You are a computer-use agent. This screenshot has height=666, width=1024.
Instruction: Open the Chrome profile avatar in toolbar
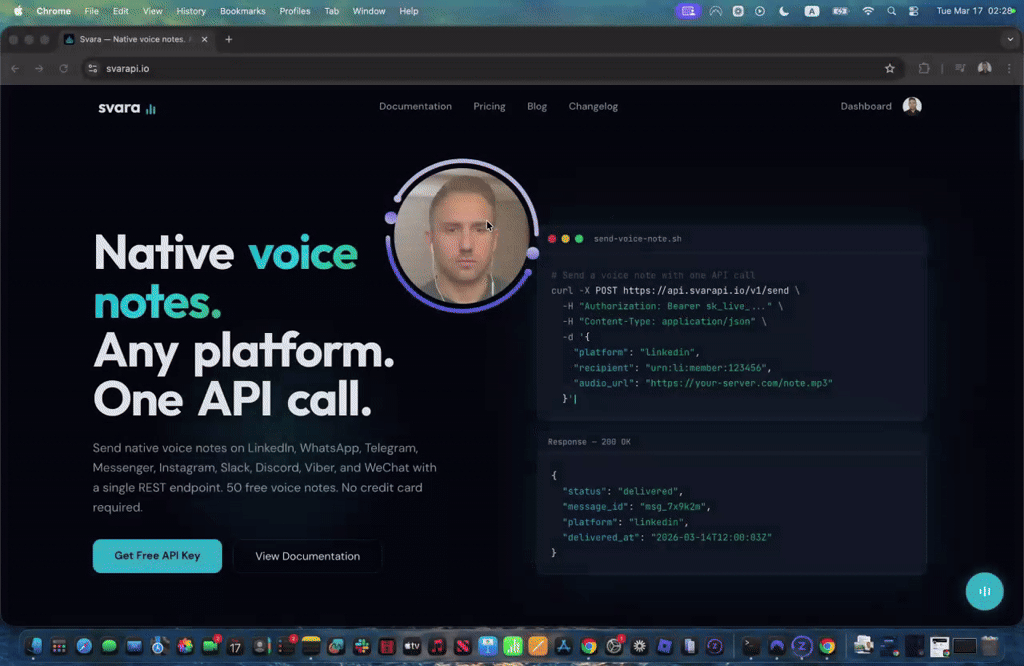click(x=984, y=69)
